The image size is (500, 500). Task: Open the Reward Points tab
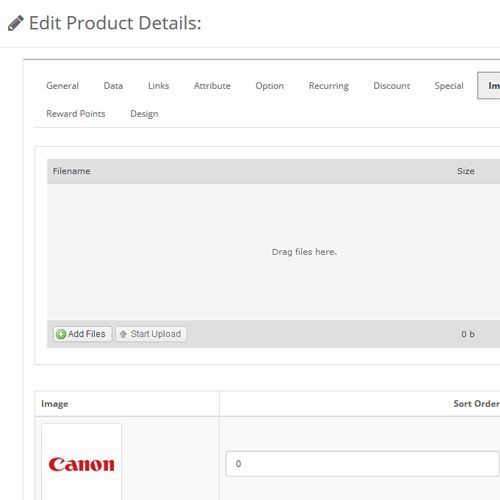[x=76, y=114]
